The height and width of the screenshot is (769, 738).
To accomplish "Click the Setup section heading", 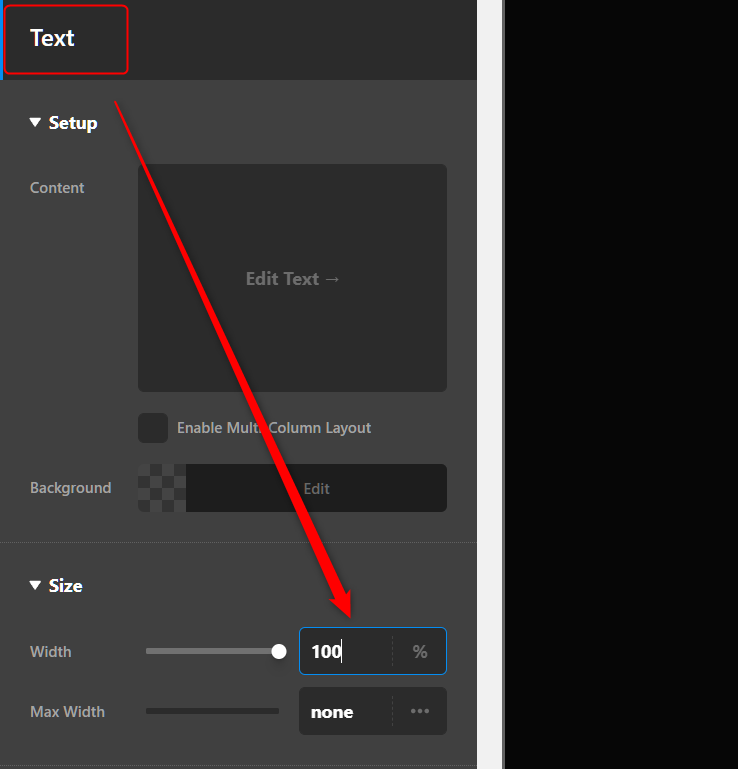I will (x=73, y=123).
